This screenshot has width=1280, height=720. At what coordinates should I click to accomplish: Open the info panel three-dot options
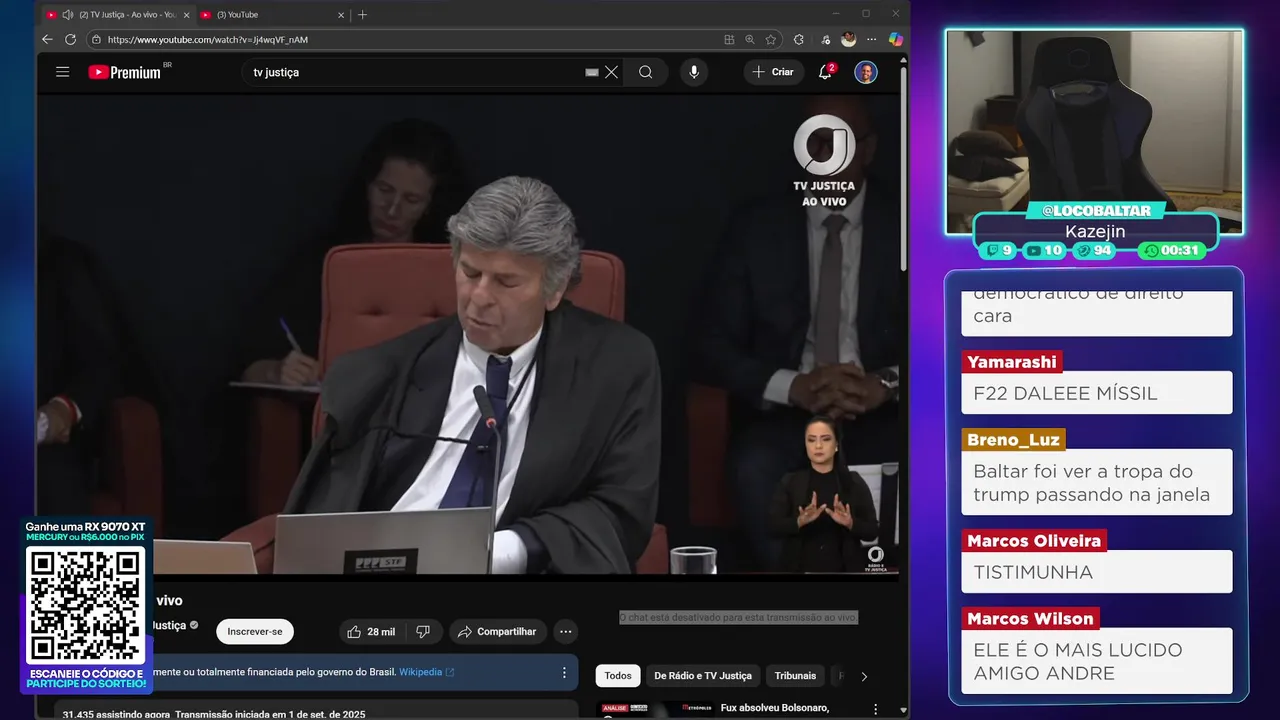pos(564,673)
